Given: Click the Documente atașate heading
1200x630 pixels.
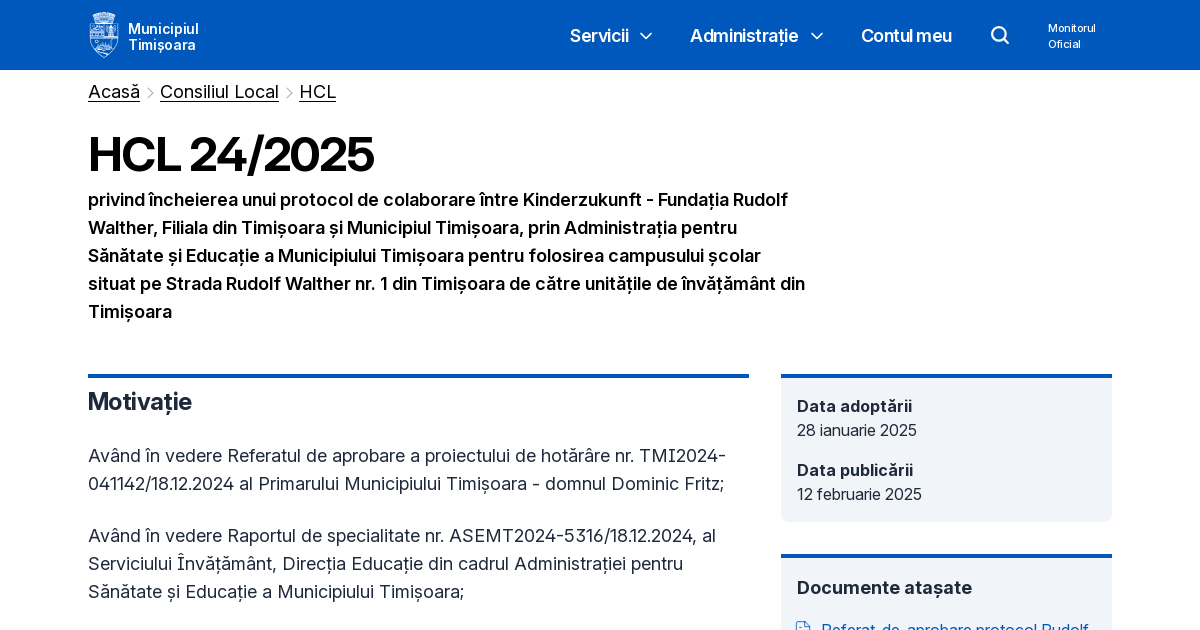Looking at the screenshot, I should pyautogui.click(x=884, y=588).
